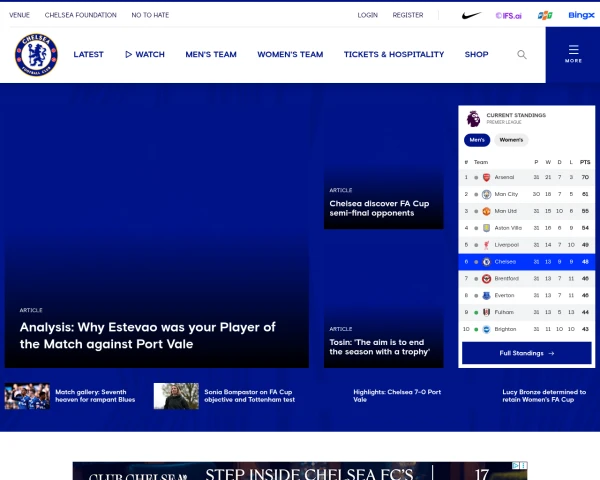The image size is (600, 480).
Task: Click the Everton crest in standings
Action: [486, 296]
